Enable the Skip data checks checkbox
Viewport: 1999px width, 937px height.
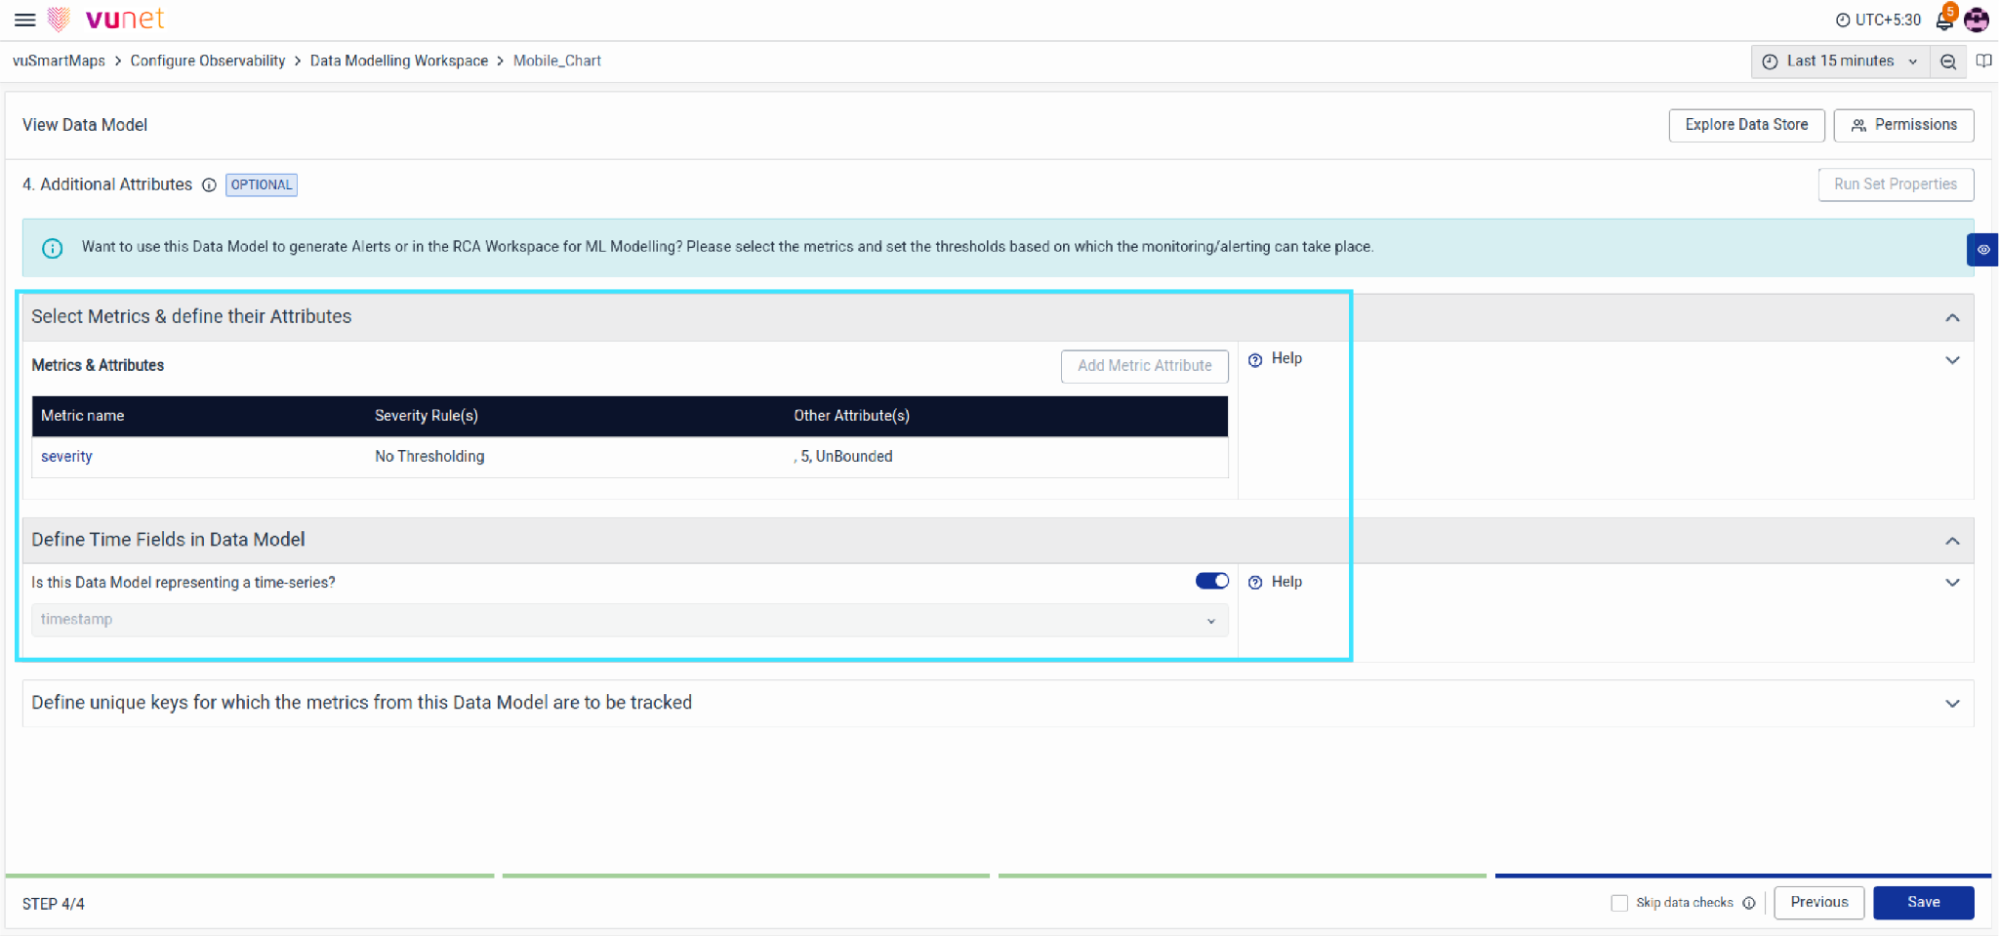pos(1619,903)
